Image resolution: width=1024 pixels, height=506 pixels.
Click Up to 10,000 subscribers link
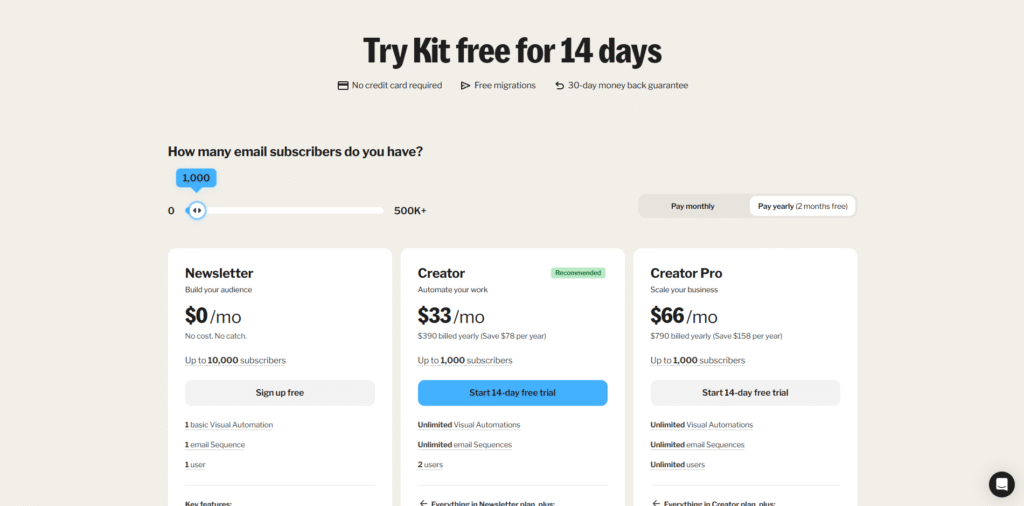(x=235, y=360)
